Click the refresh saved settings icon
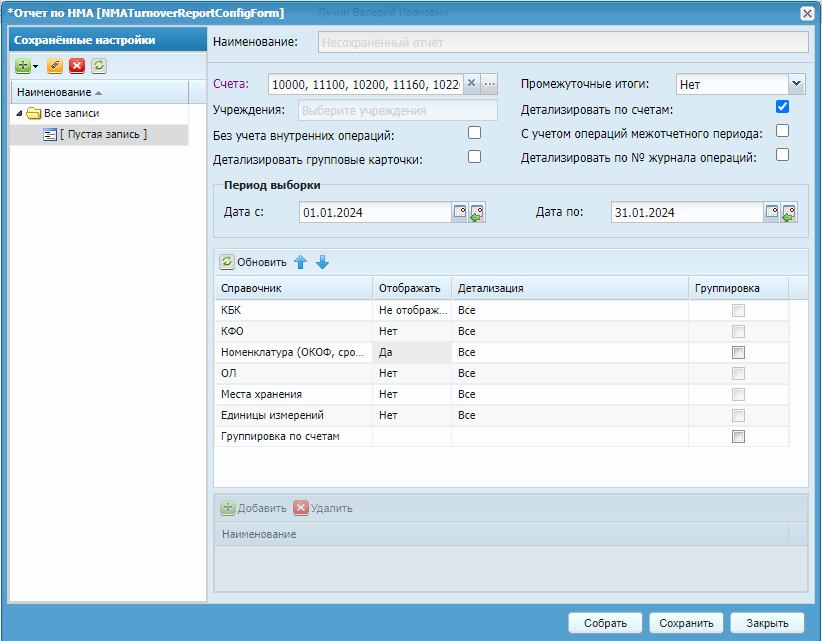 click(x=99, y=66)
